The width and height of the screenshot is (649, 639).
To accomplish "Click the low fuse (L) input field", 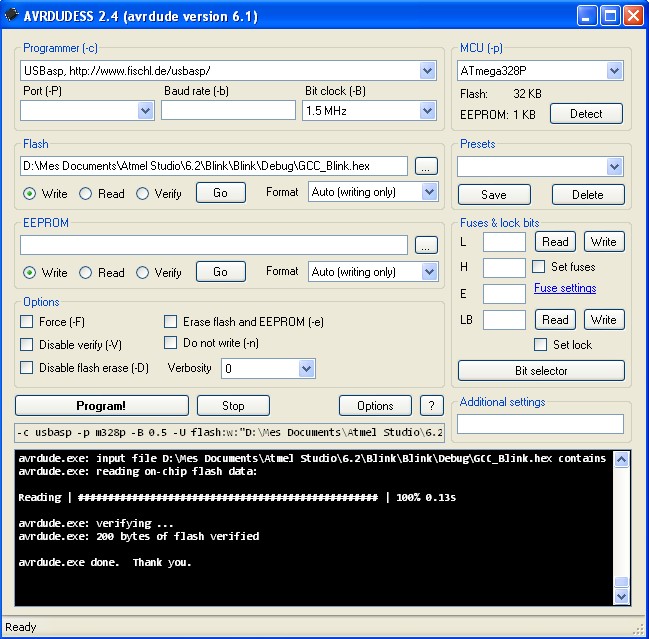I will coord(504,241).
